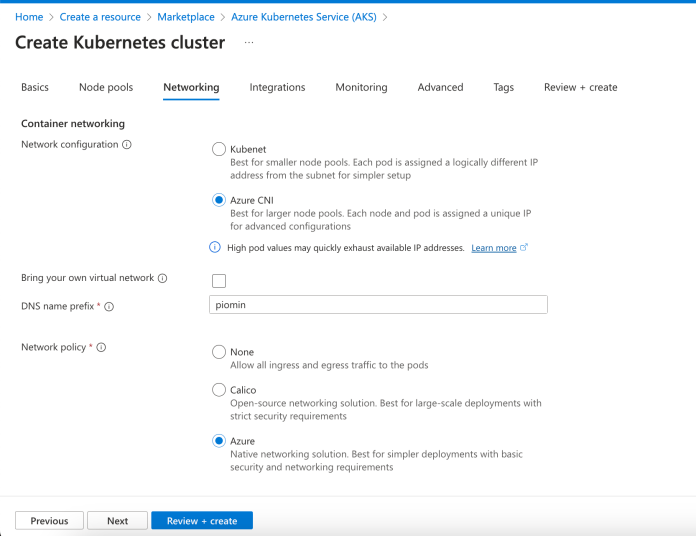696x536 pixels.
Task: Go to the Monitoring tab
Action: 361,87
